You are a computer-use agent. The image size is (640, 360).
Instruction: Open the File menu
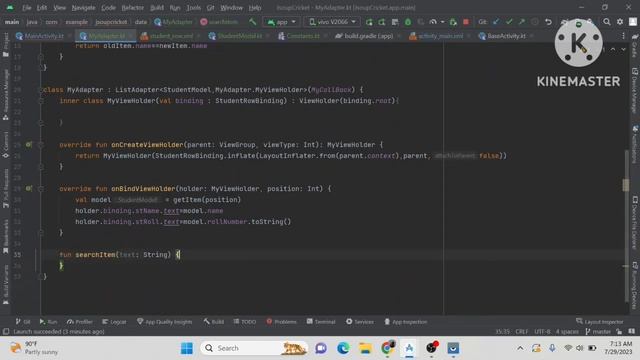pyautogui.click(x=27, y=8)
